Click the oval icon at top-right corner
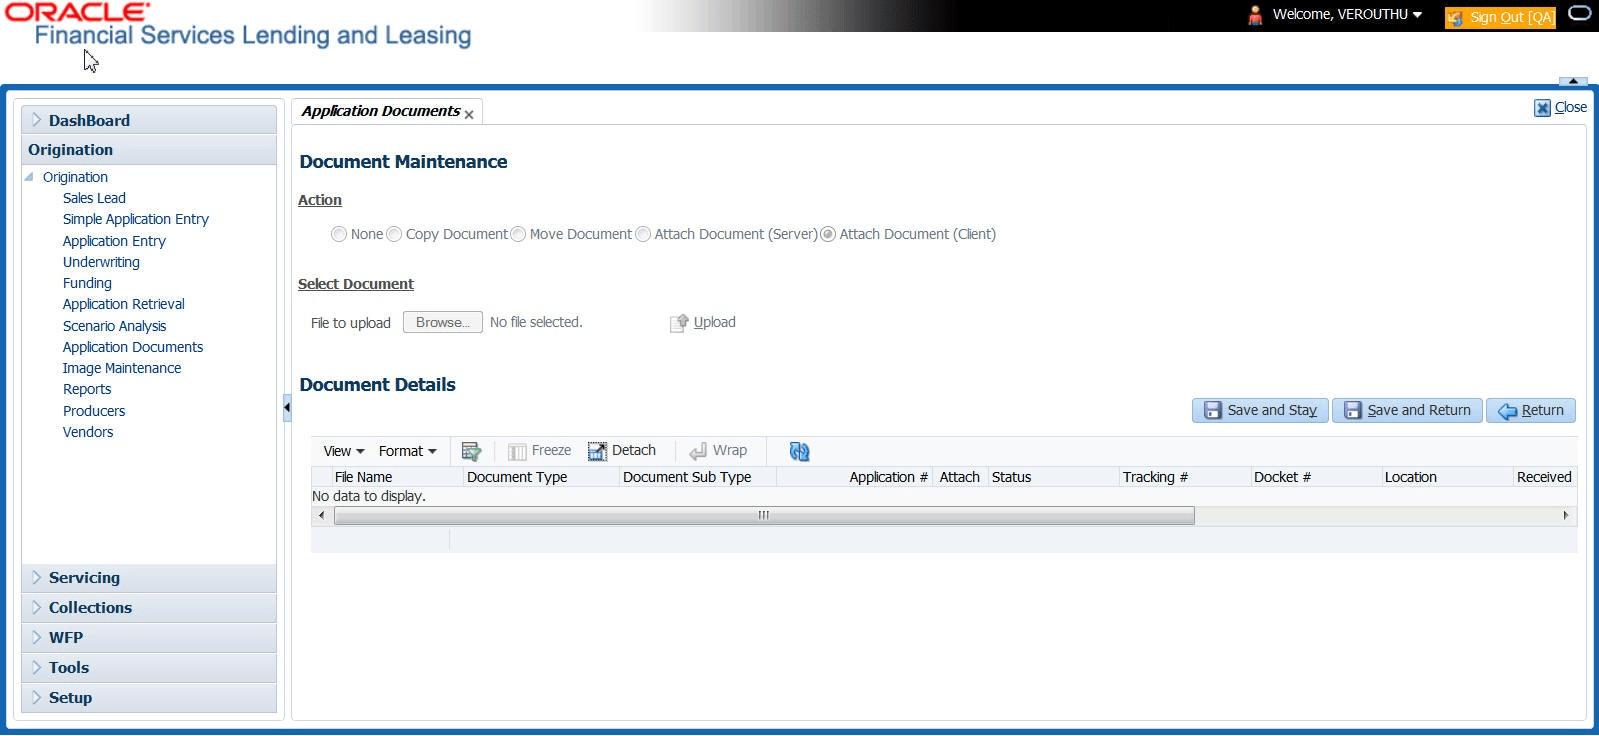Viewport: 1599px width, 736px height. 1580,14
